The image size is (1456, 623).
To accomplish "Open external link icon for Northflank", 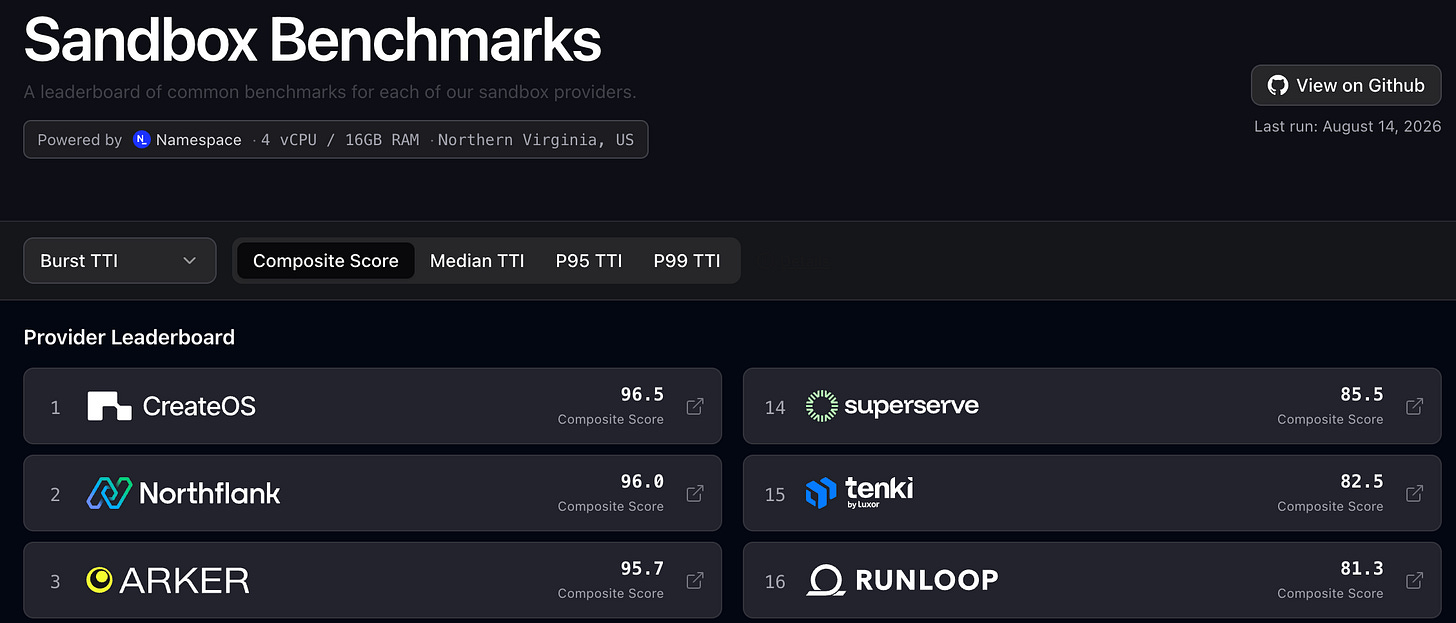I will pyautogui.click(x=695, y=493).
